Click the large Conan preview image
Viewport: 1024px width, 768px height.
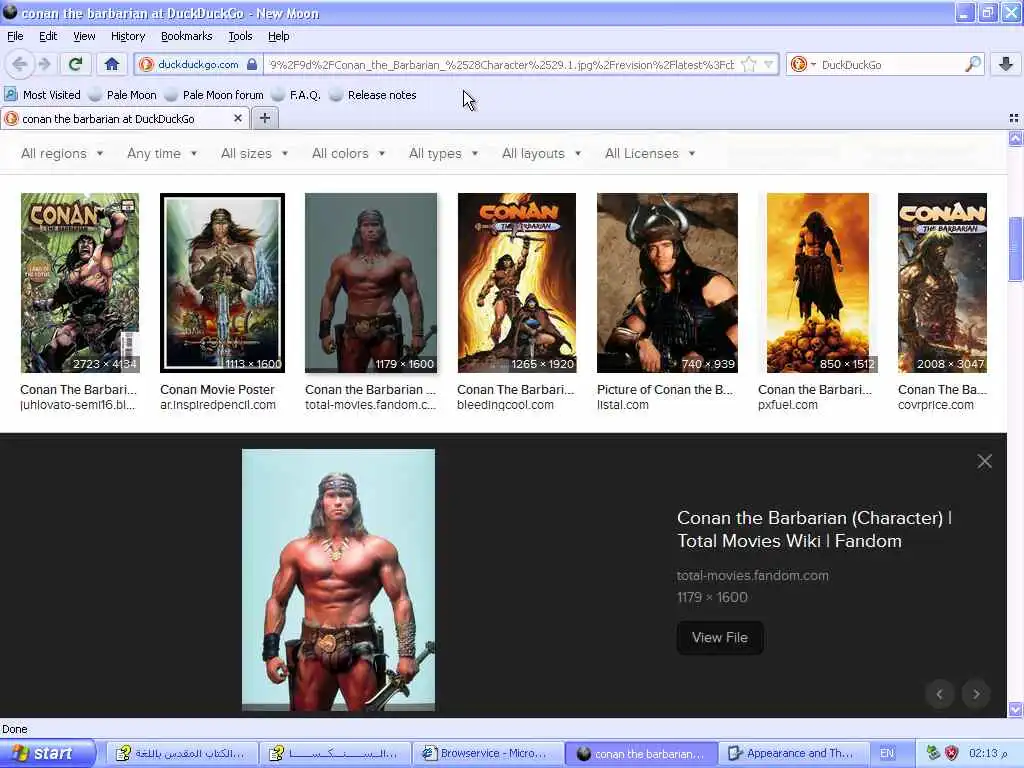click(x=338, y=580)
